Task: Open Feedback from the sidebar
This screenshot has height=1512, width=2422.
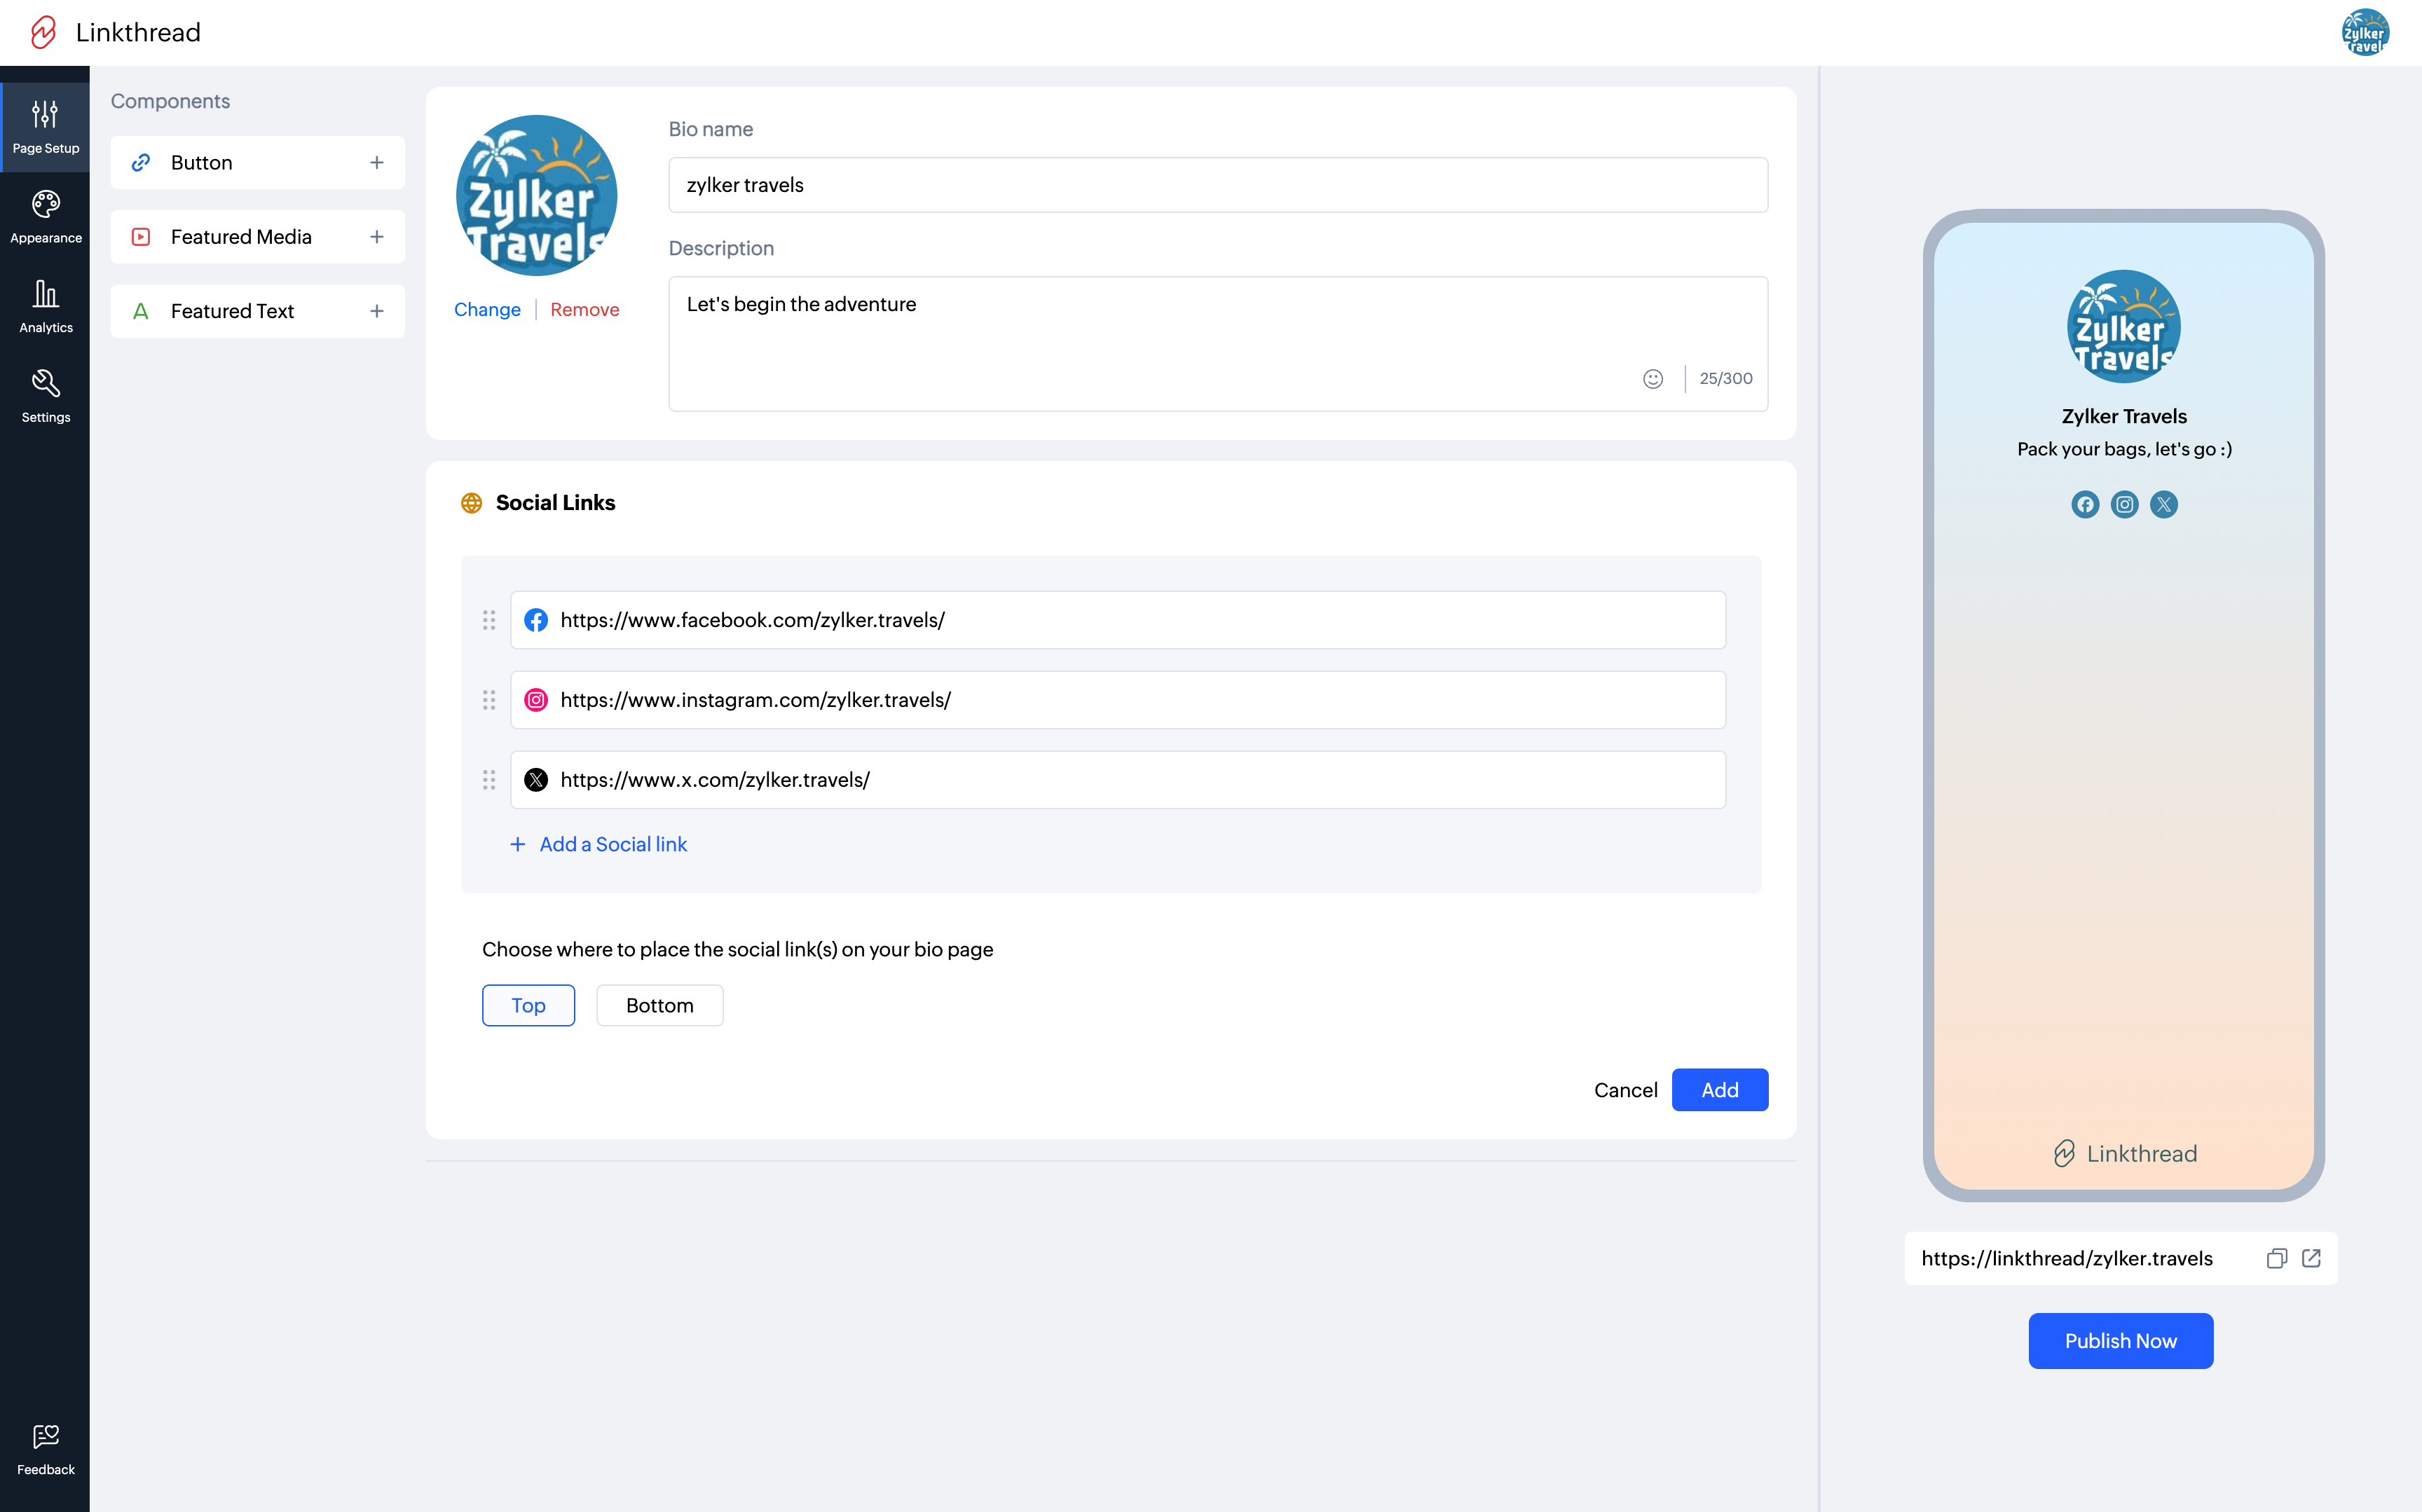Action: [x=45, y=1449]
